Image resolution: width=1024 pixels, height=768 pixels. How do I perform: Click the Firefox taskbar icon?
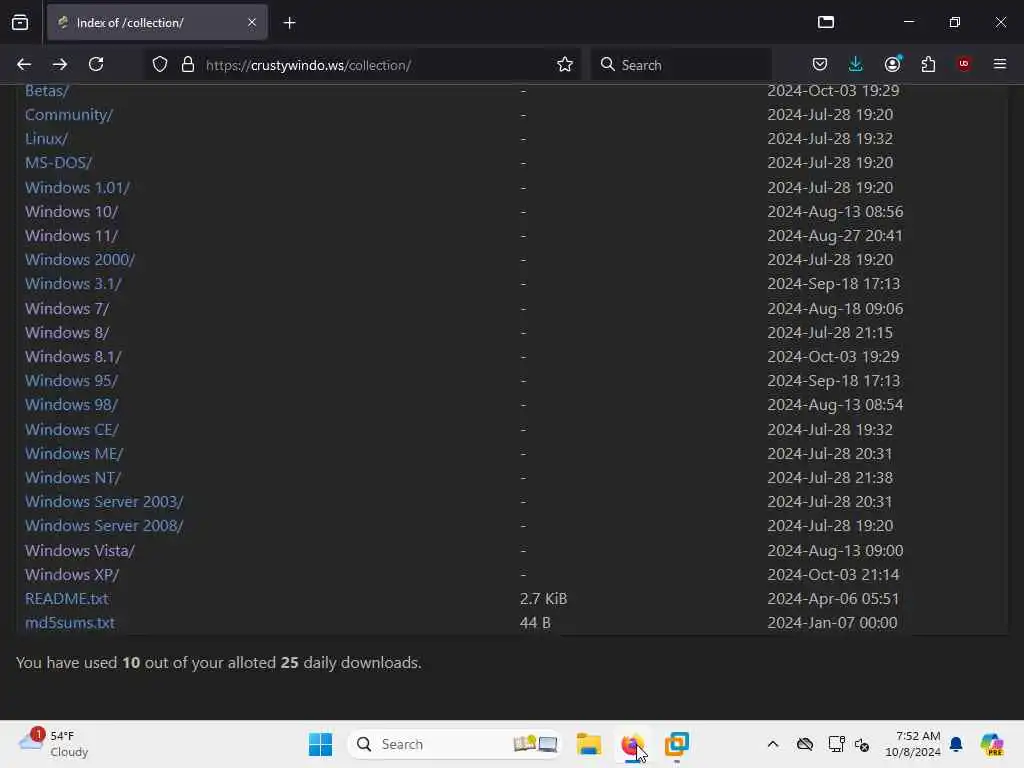tap(632, 744)
